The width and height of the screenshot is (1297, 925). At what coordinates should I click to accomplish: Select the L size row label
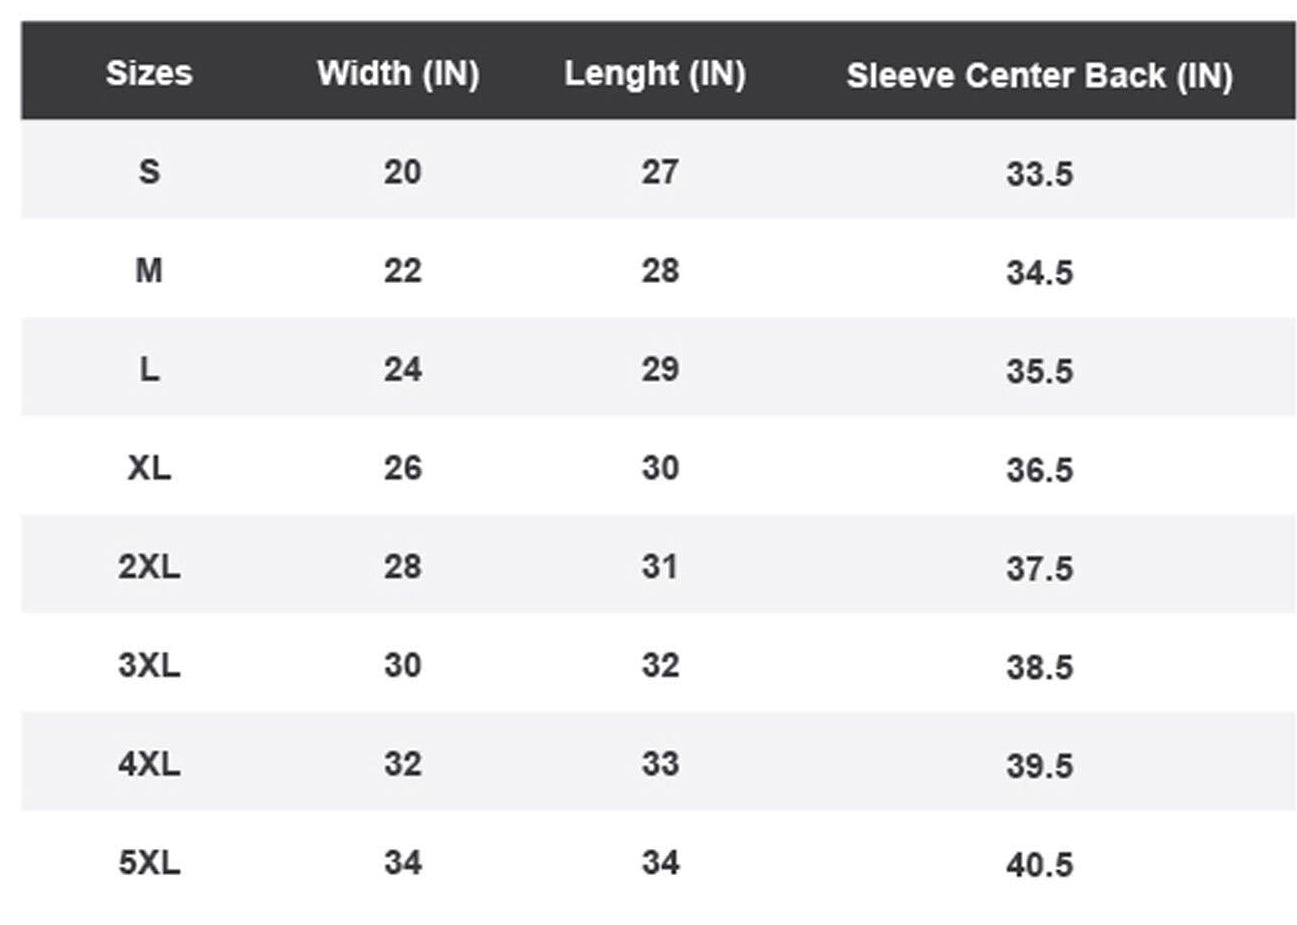point(149,369)
